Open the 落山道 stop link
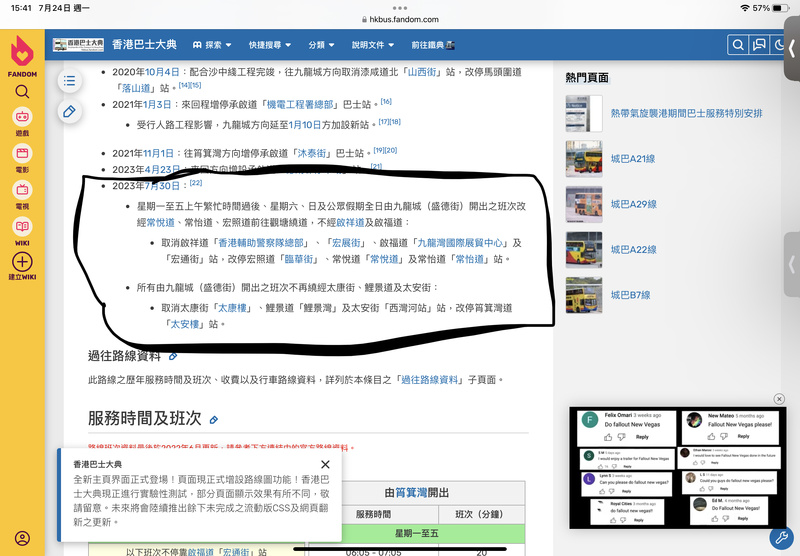800x556 pixels. pyautogui.click(x=136, y=88)
